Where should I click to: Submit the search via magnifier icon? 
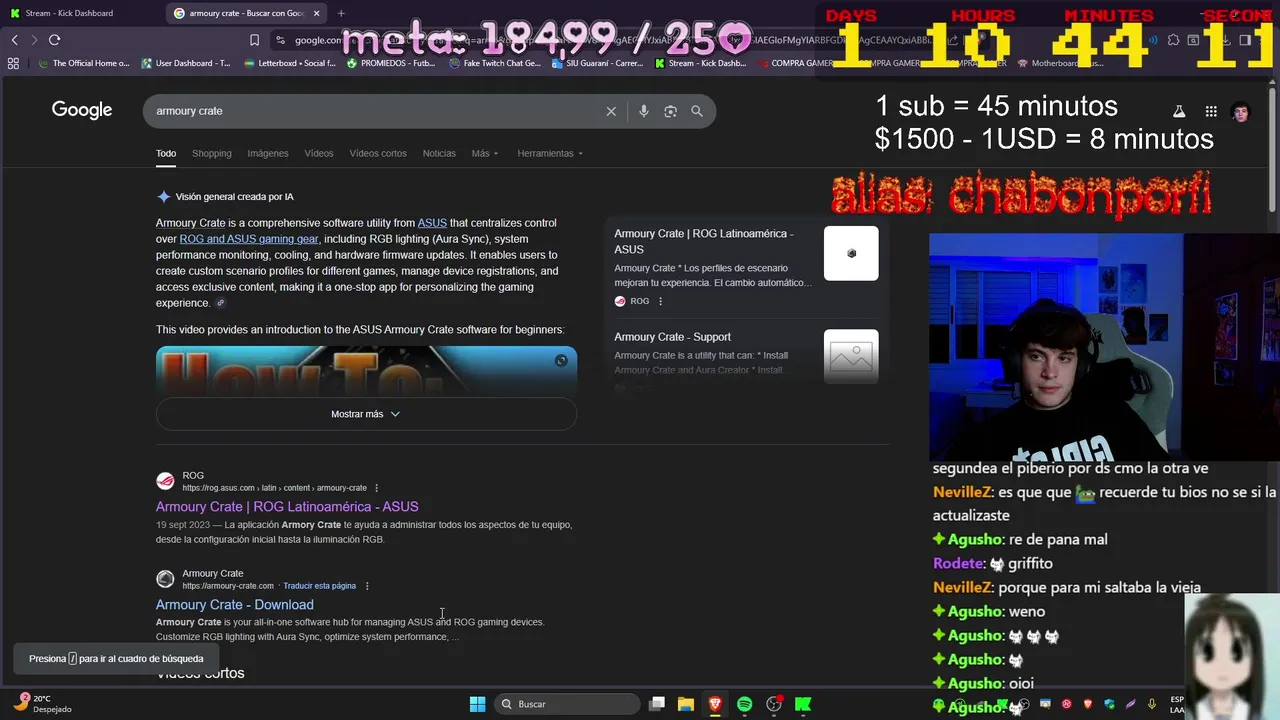click(x=697, y=111)
